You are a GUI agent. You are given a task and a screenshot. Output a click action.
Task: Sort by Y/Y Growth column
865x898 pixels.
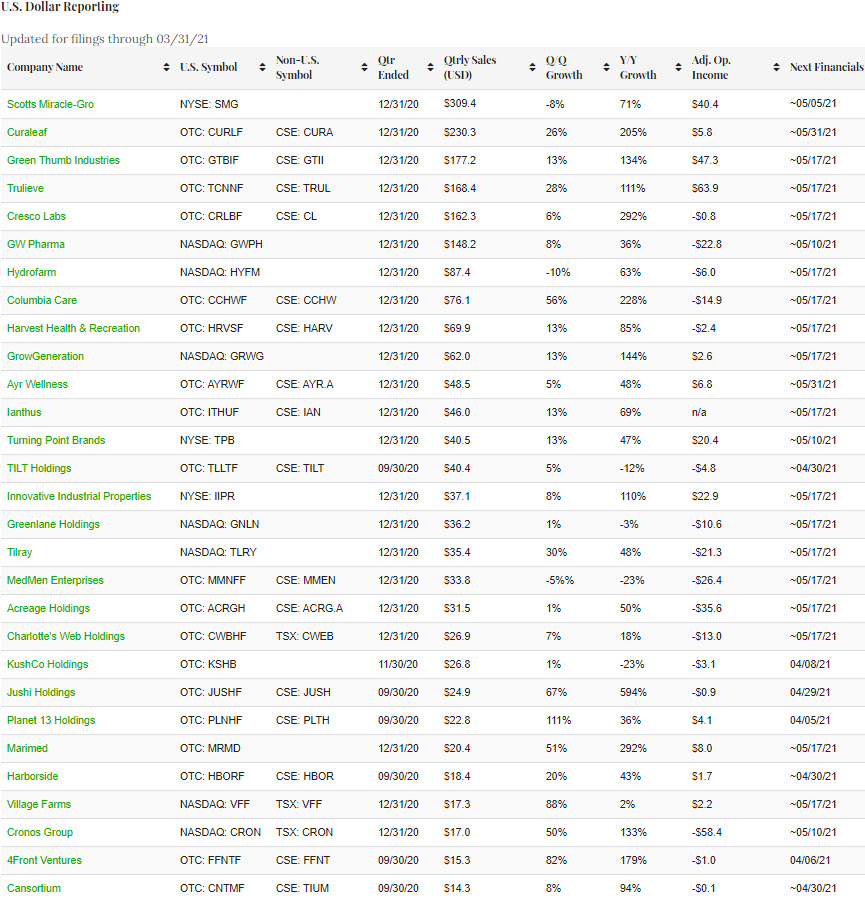(x=679, y=68)
